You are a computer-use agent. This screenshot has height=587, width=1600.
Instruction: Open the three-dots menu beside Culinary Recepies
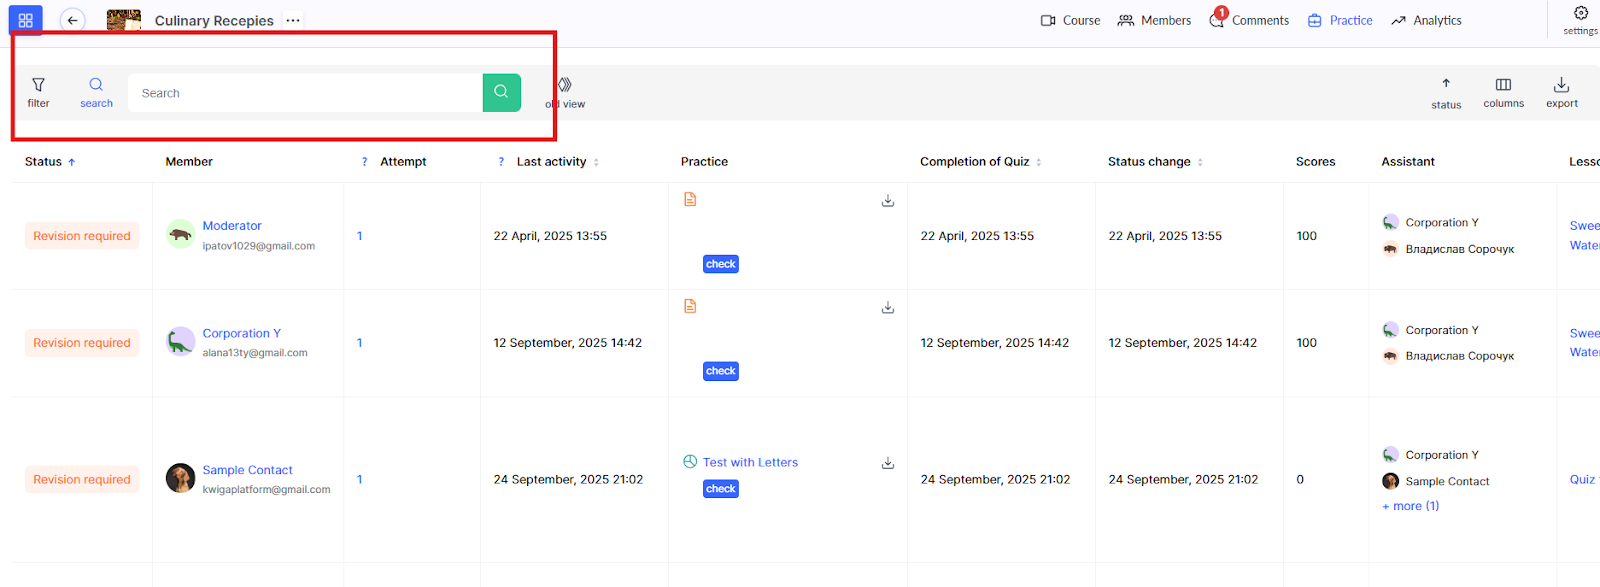point(293,20)
